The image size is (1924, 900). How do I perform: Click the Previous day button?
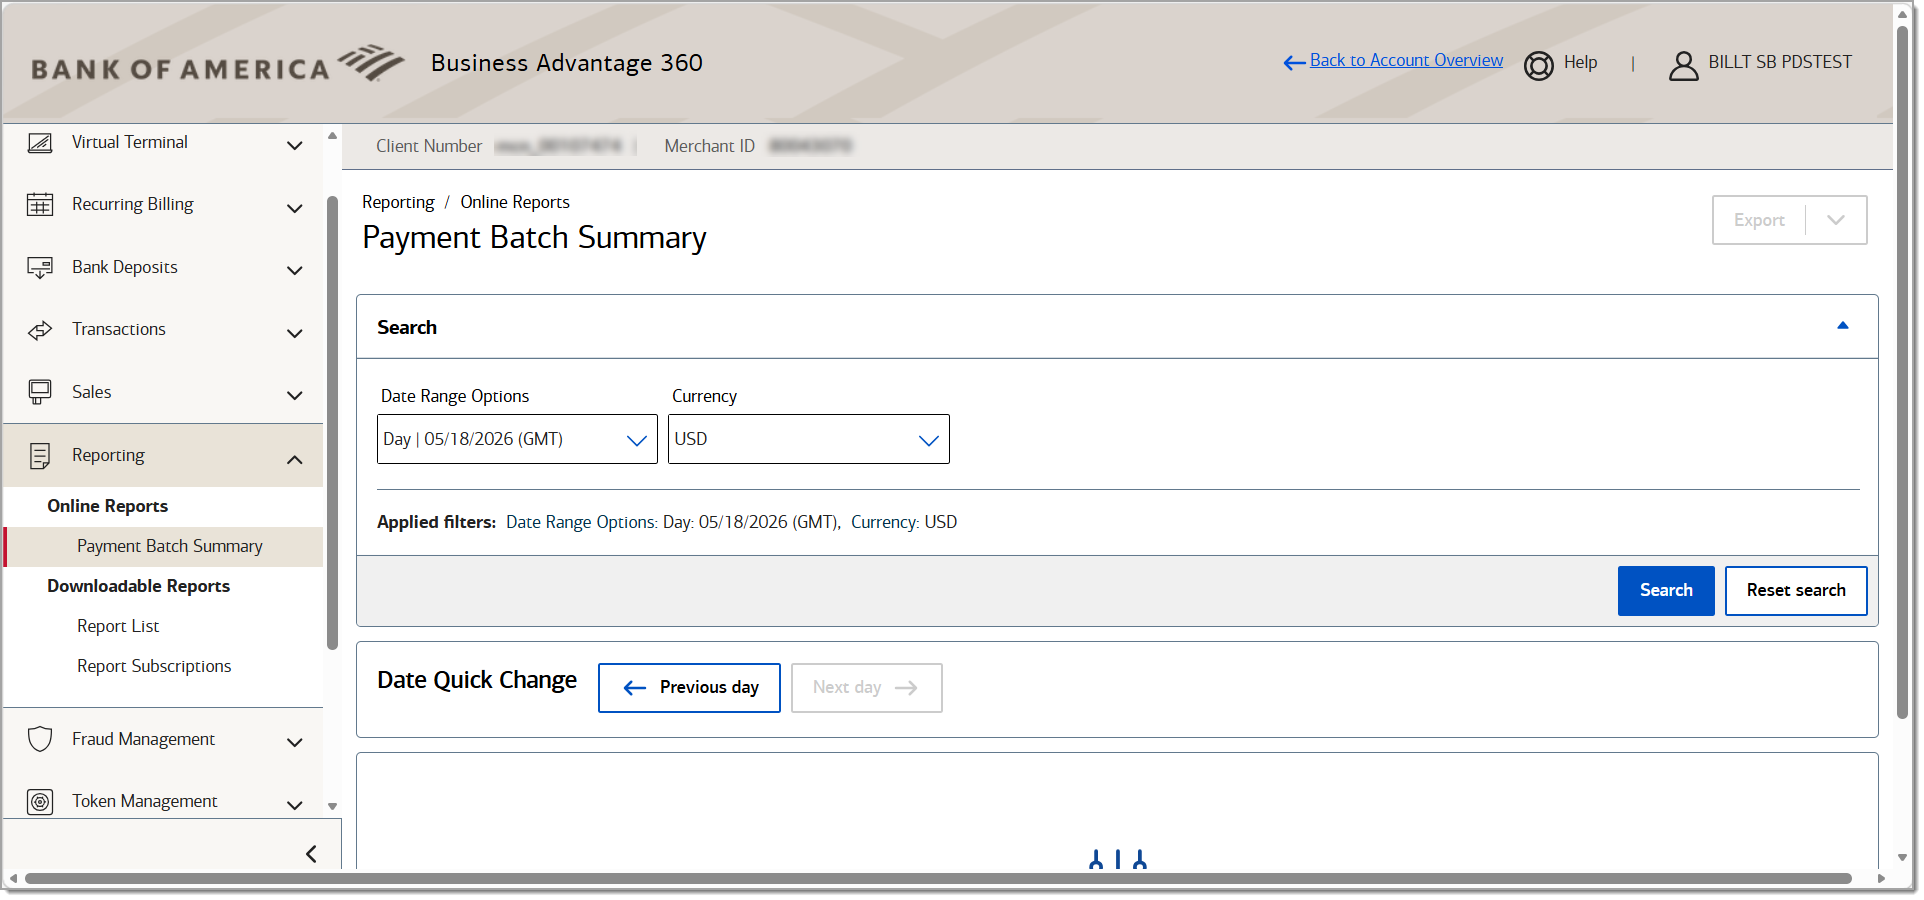[689, 688]
